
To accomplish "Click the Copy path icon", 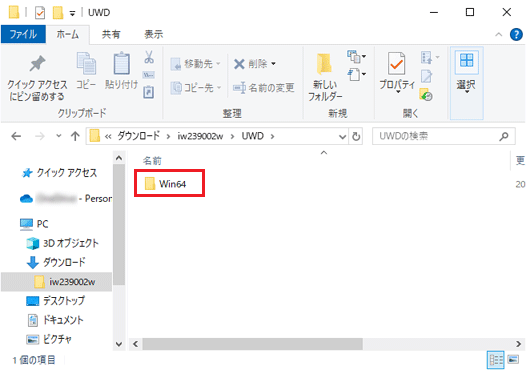I will [149, 75].
